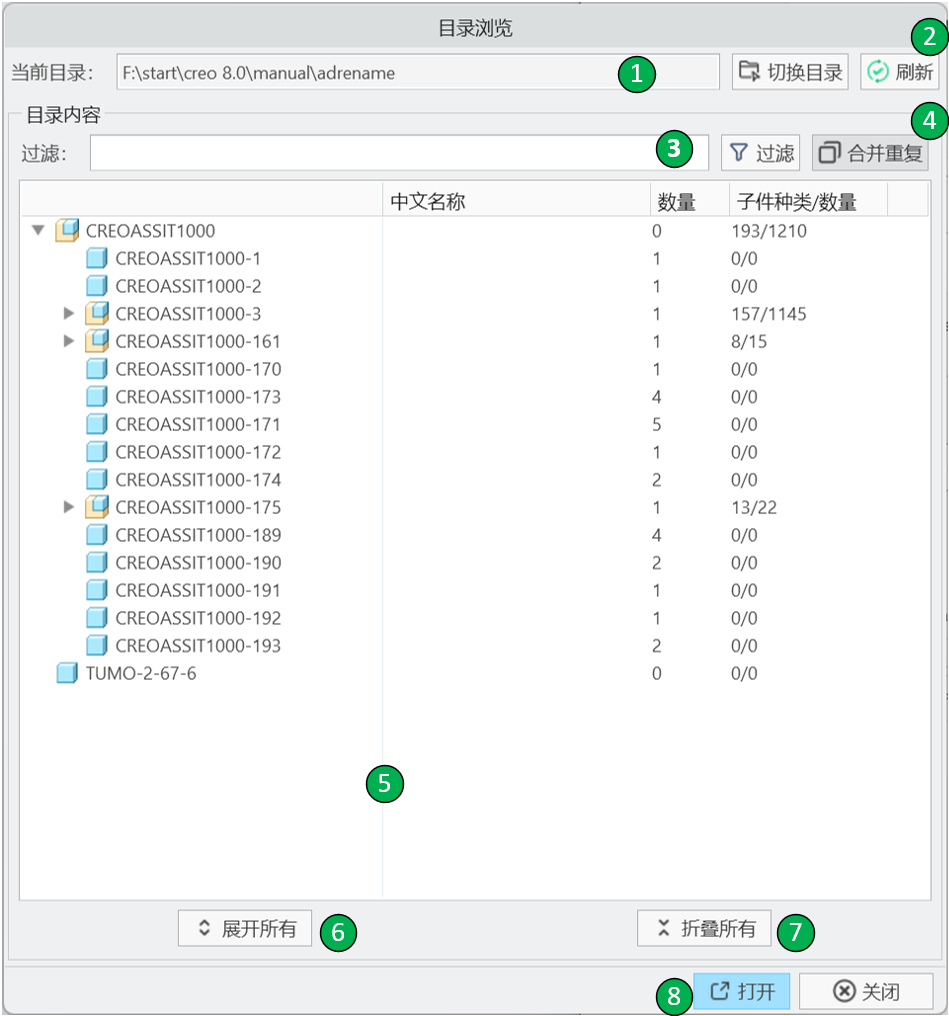
Task: Select the CREOASSIT1000-189 tree row
Action: 198,536
